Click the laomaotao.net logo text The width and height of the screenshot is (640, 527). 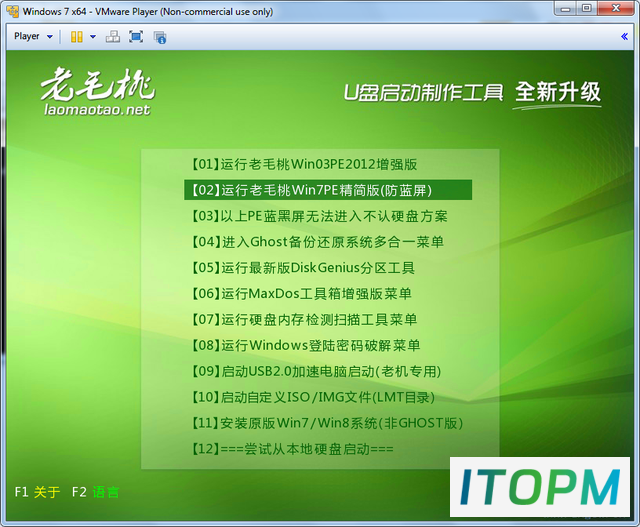pyautogui.click(x=97, y=110)
